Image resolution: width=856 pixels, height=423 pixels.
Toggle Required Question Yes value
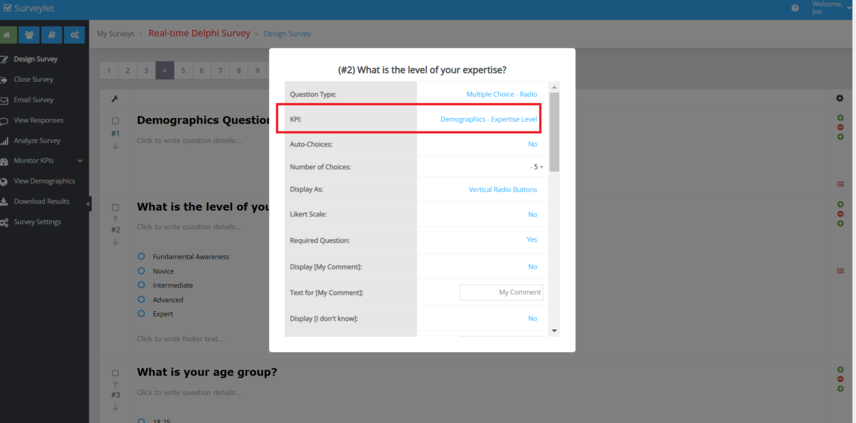tap(531, 240)
